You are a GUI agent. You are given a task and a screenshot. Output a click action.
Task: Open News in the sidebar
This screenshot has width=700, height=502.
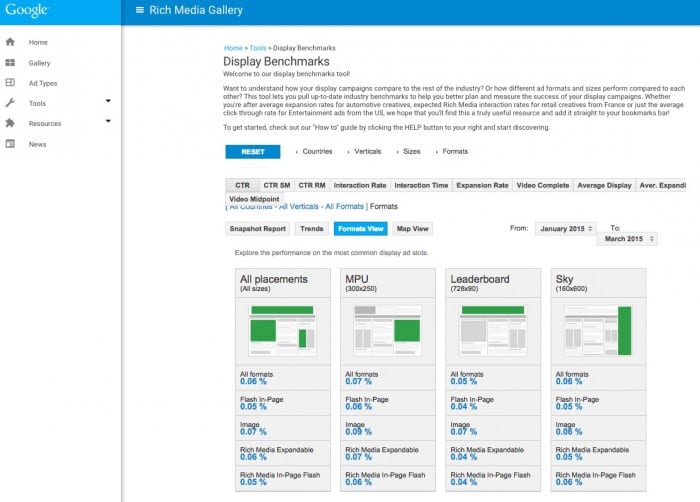pyautogui.click(x=38, y=144)
